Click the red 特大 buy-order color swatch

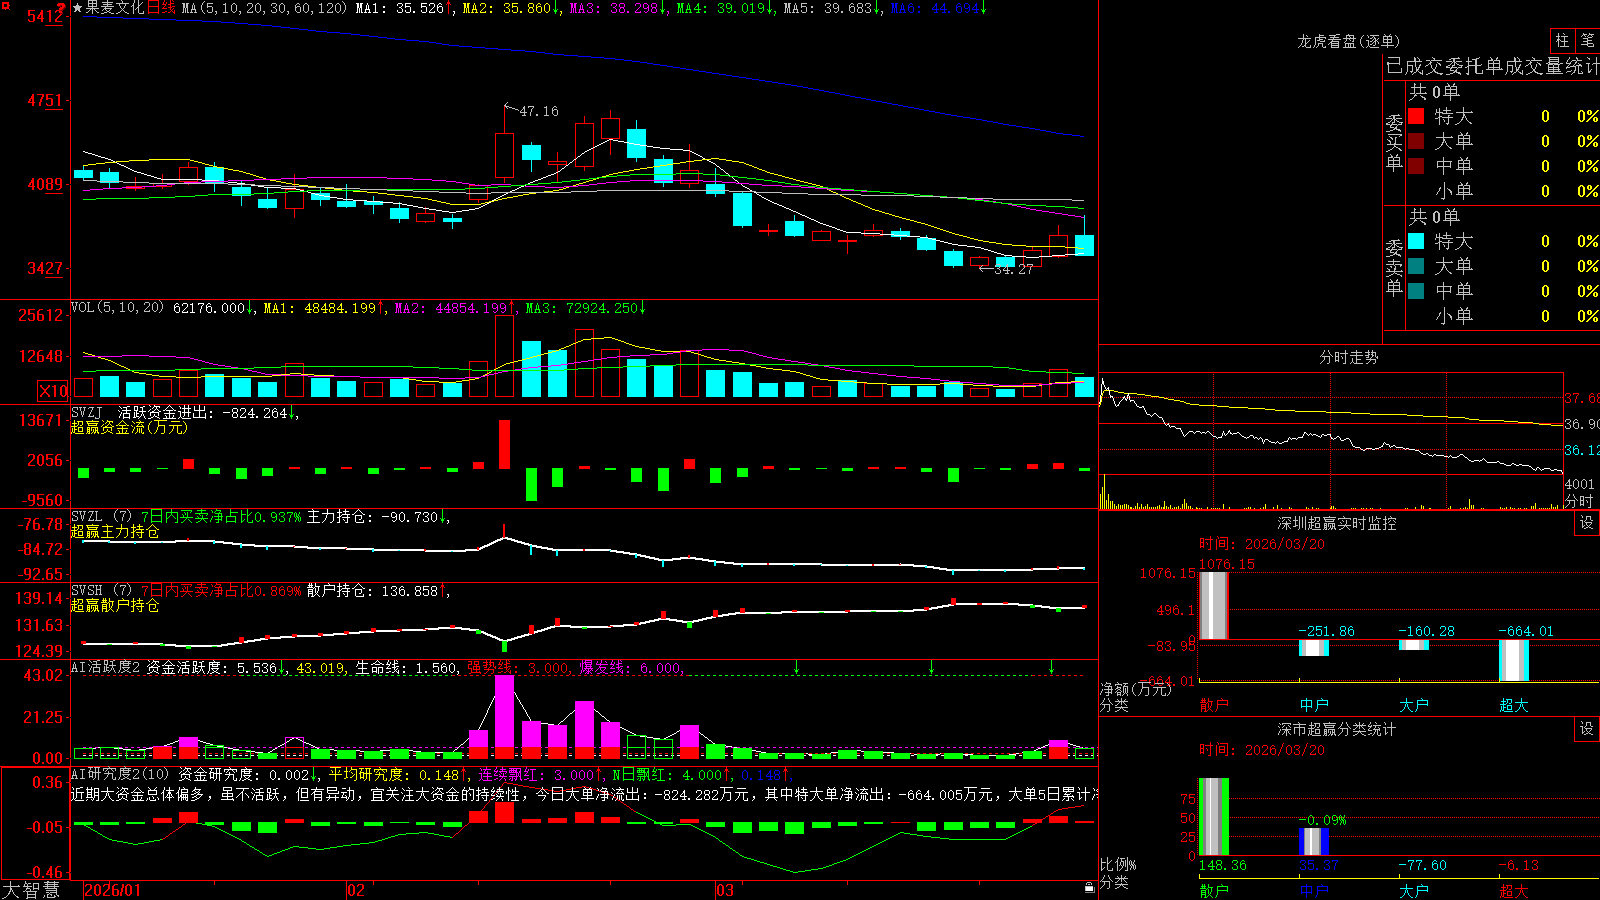[x=1416, y=116]
